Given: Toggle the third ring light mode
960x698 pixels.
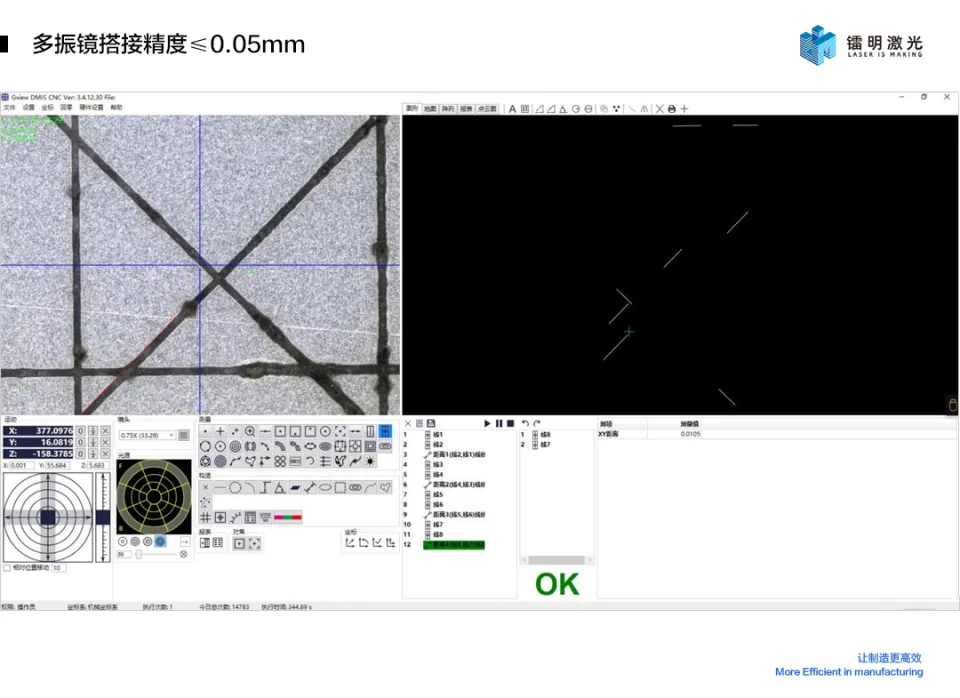Looking at the screenshot, I should click(x=148, y=541).
